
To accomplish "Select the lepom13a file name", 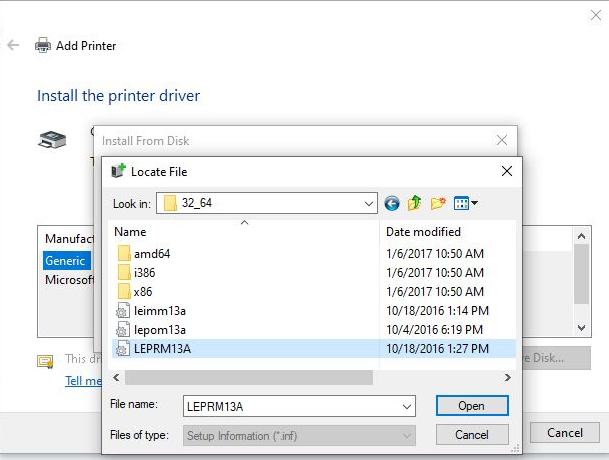I will click(160, 330).
